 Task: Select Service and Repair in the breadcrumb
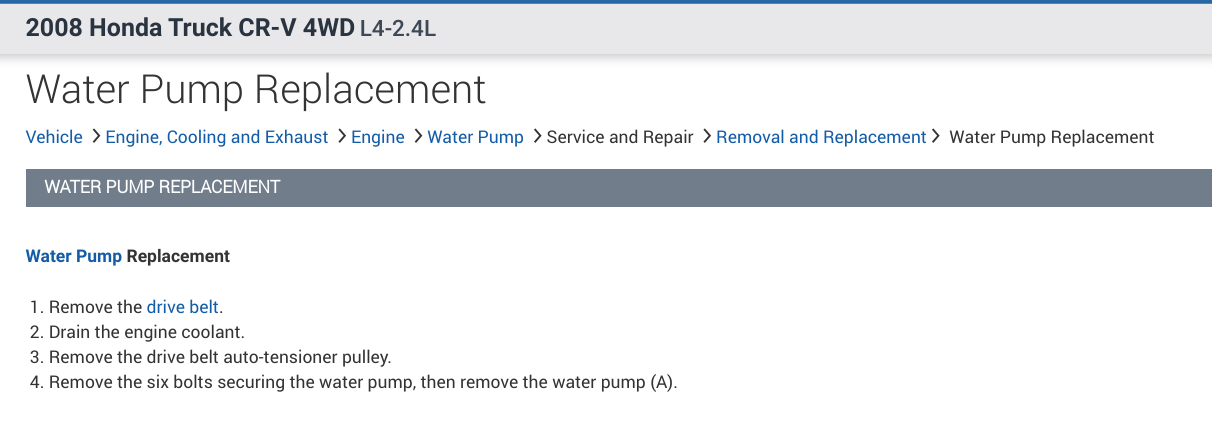click(x=619, y=137)
